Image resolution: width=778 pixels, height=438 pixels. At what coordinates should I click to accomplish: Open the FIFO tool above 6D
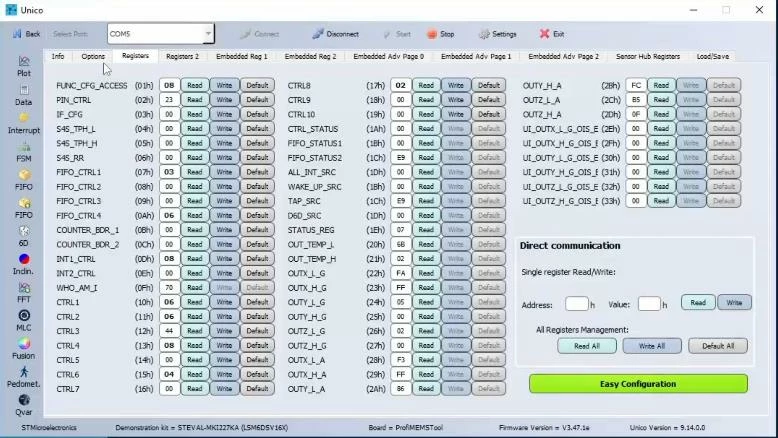click(23, 208)
